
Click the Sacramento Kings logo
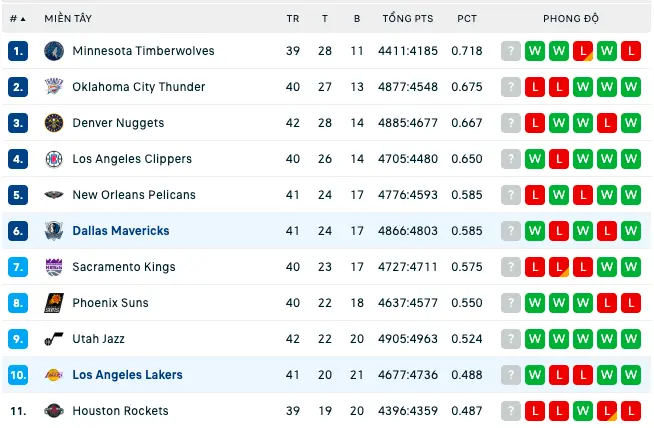(x=54, y=267)
